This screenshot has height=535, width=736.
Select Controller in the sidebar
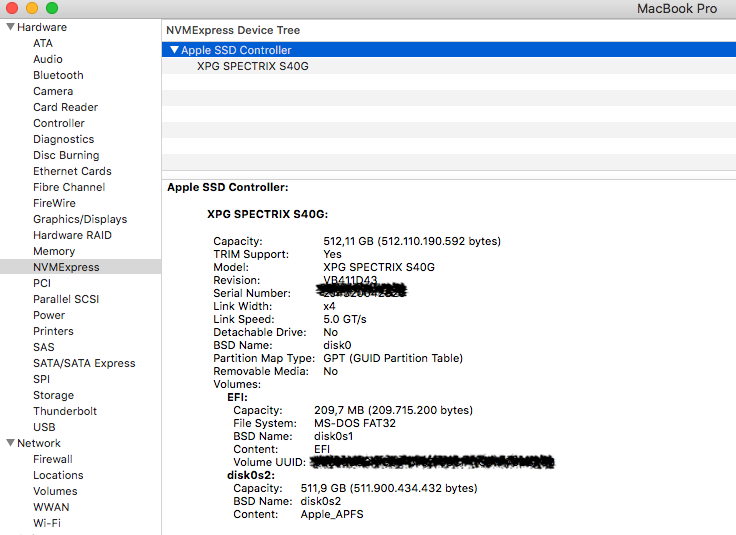pyautogui.click(x=59, y=123)
